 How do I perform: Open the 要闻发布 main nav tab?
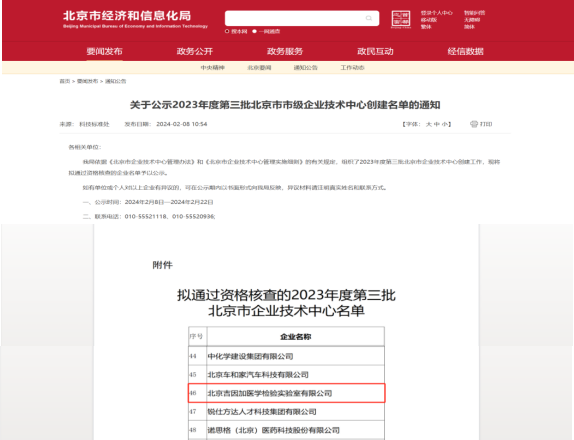tap(104, 51)
